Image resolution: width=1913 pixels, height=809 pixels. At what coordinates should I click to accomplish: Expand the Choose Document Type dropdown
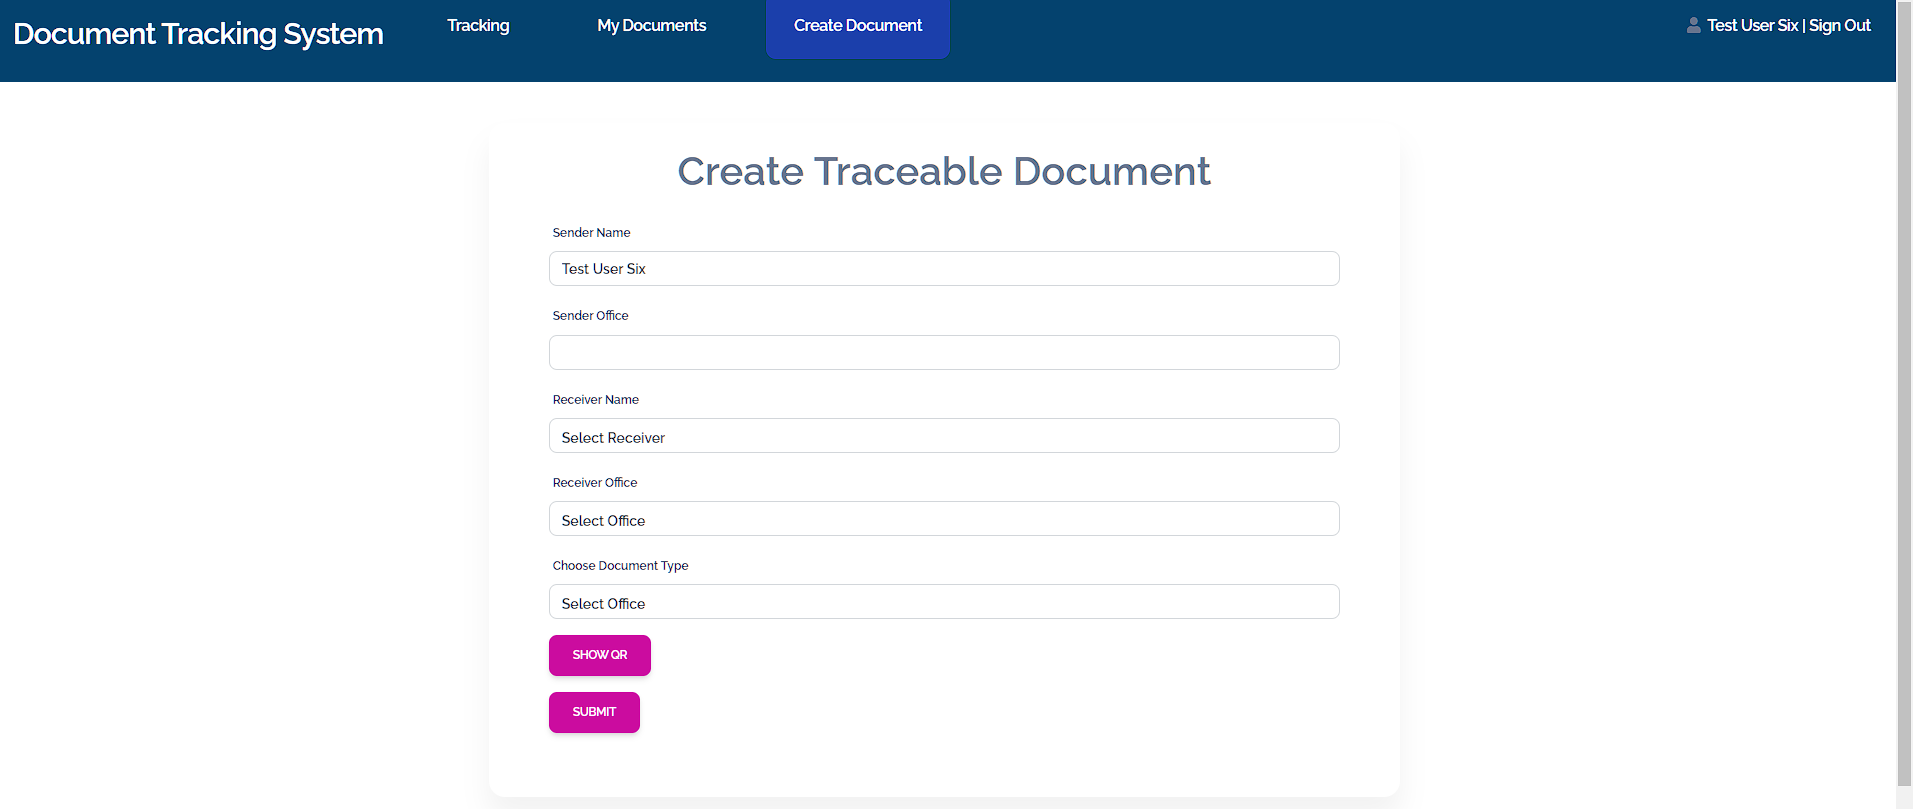(944, 602)
